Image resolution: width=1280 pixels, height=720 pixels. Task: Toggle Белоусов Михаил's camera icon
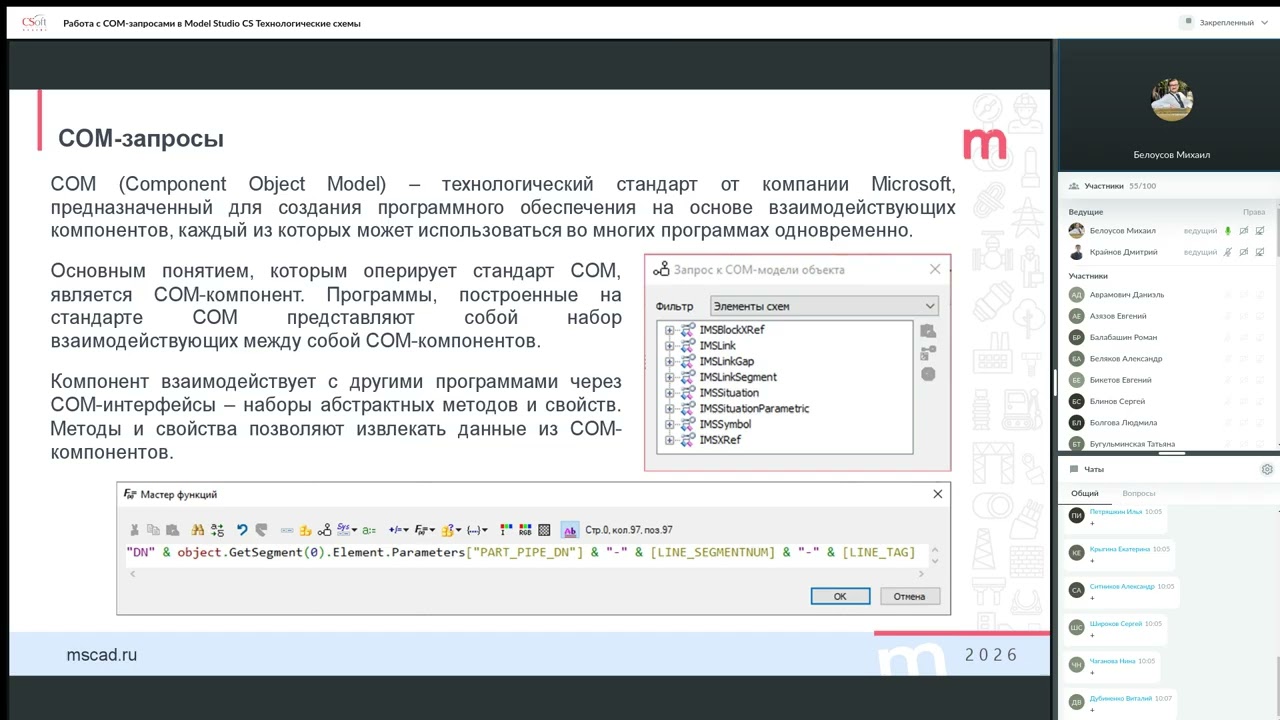click(x=1244, y=231)
